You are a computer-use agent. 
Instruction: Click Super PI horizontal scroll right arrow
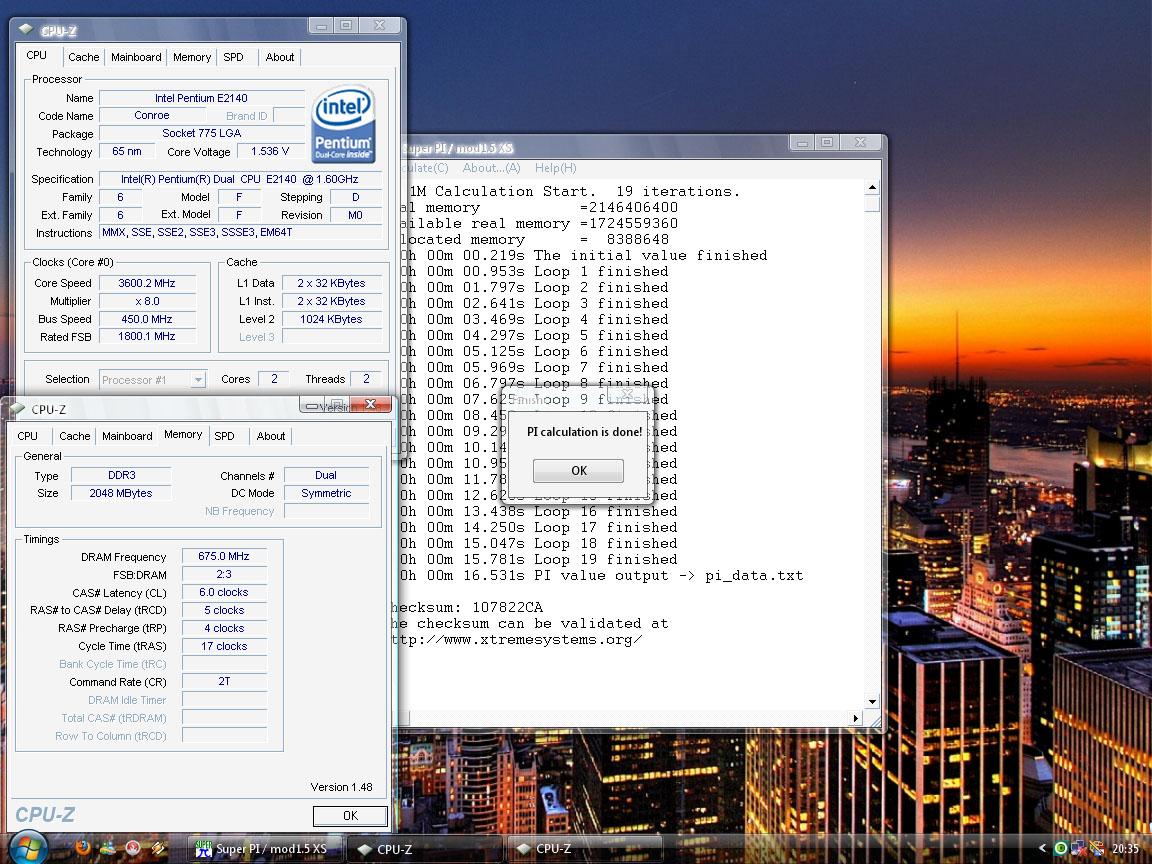[x=855, y=719]
